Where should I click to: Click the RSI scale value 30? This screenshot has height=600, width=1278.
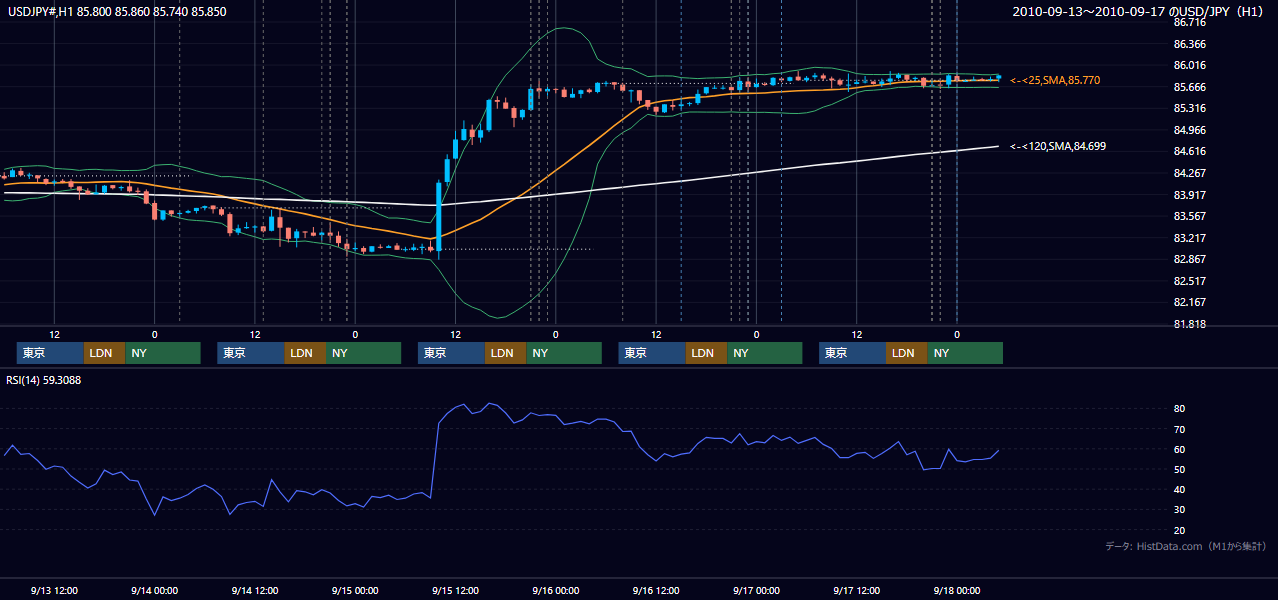1180,509
